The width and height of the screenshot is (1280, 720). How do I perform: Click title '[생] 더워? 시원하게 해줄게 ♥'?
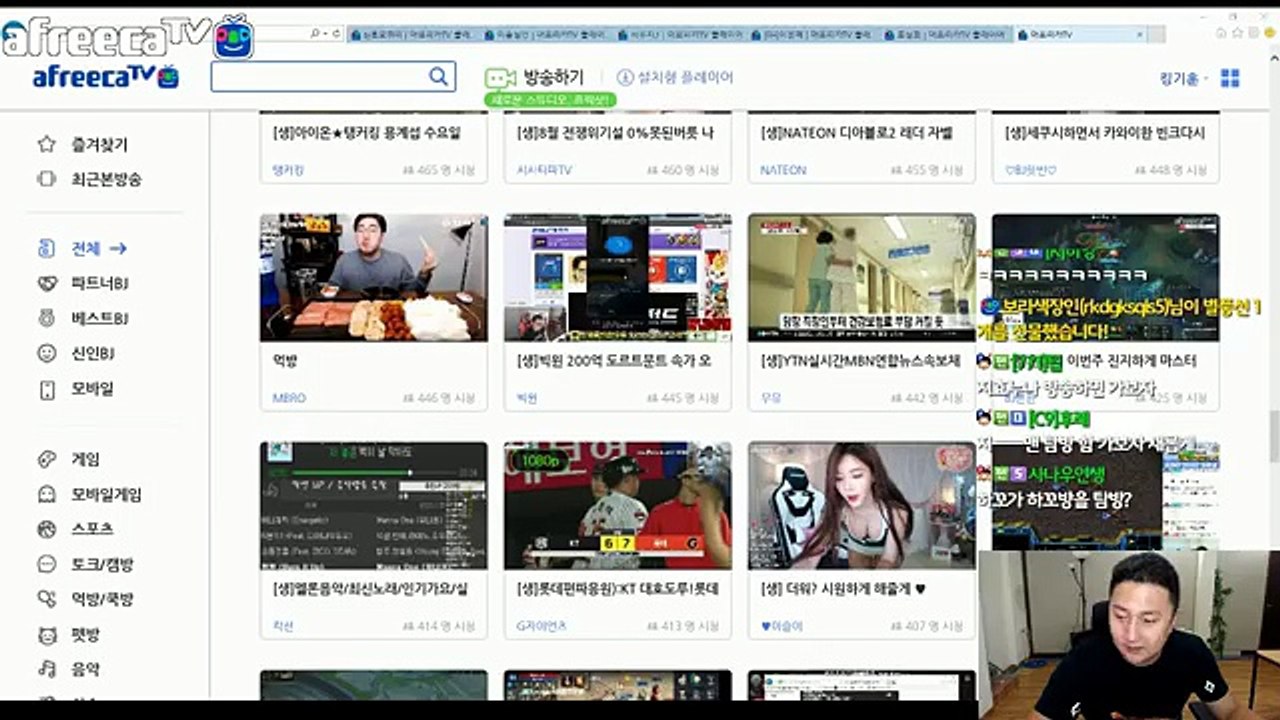(x=843, y=588)
